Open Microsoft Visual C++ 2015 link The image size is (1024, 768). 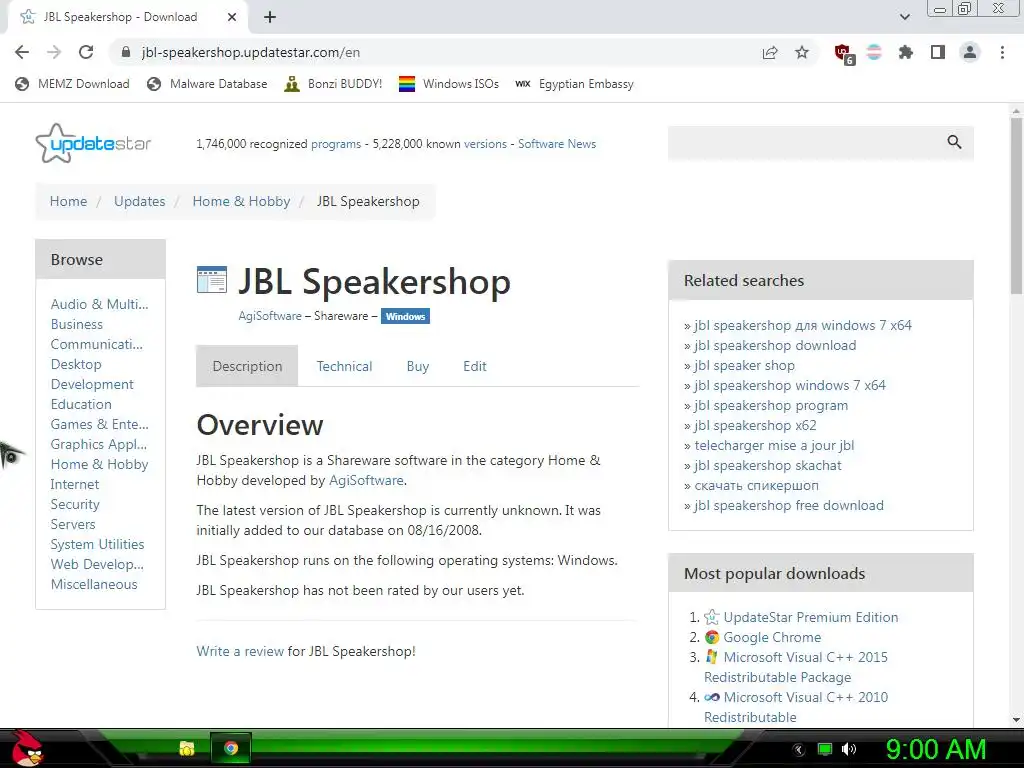796,667
